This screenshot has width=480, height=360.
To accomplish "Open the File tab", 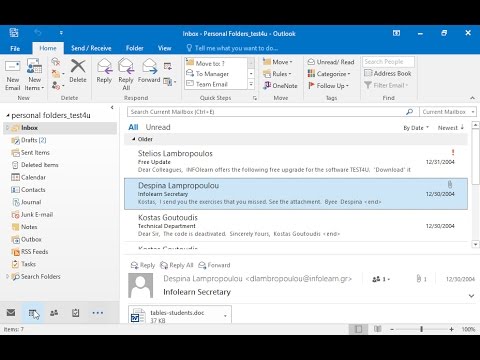I will pyautogui.click(x=15, y=48).
